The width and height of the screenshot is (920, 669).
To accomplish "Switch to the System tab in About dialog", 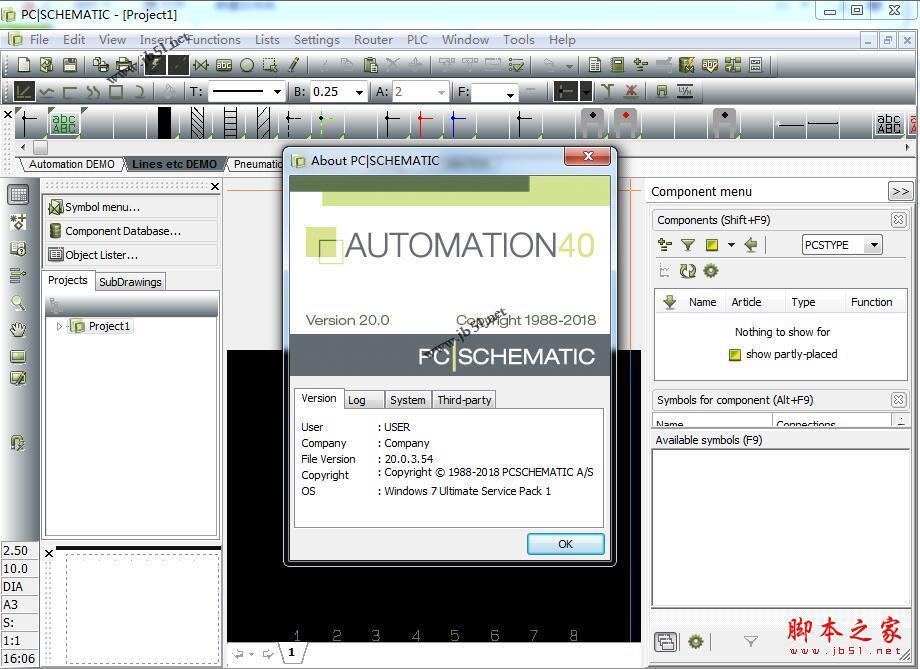I will [x=408, y=400].
